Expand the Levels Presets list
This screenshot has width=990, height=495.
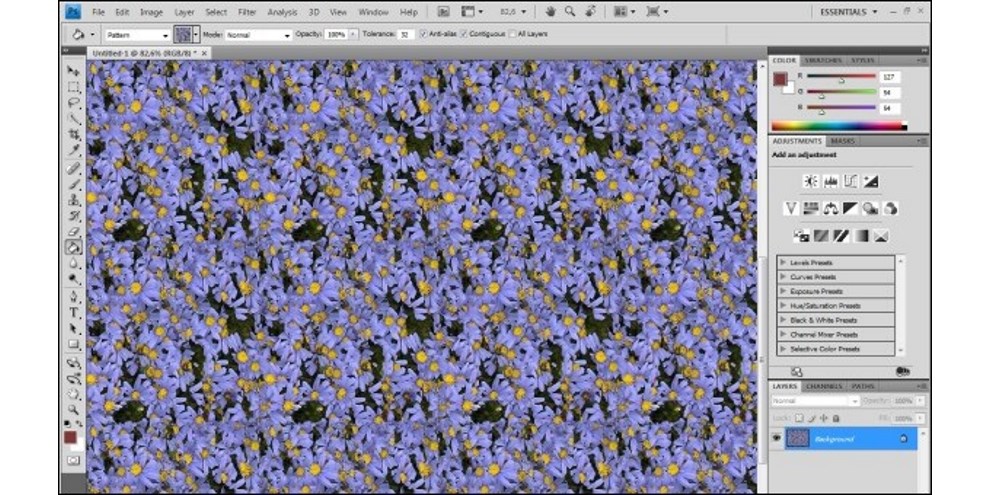coord(783,262)
